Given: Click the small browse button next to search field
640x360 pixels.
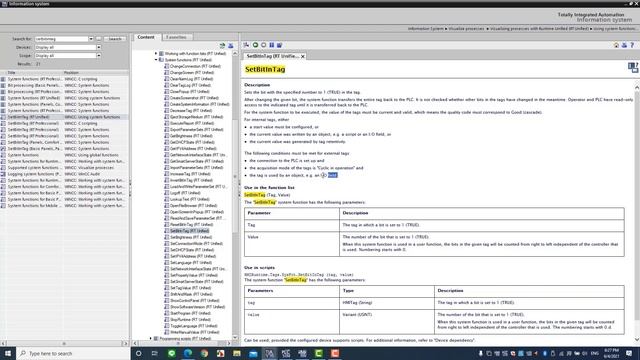Looking at the screenshot, I should (98, 39).
